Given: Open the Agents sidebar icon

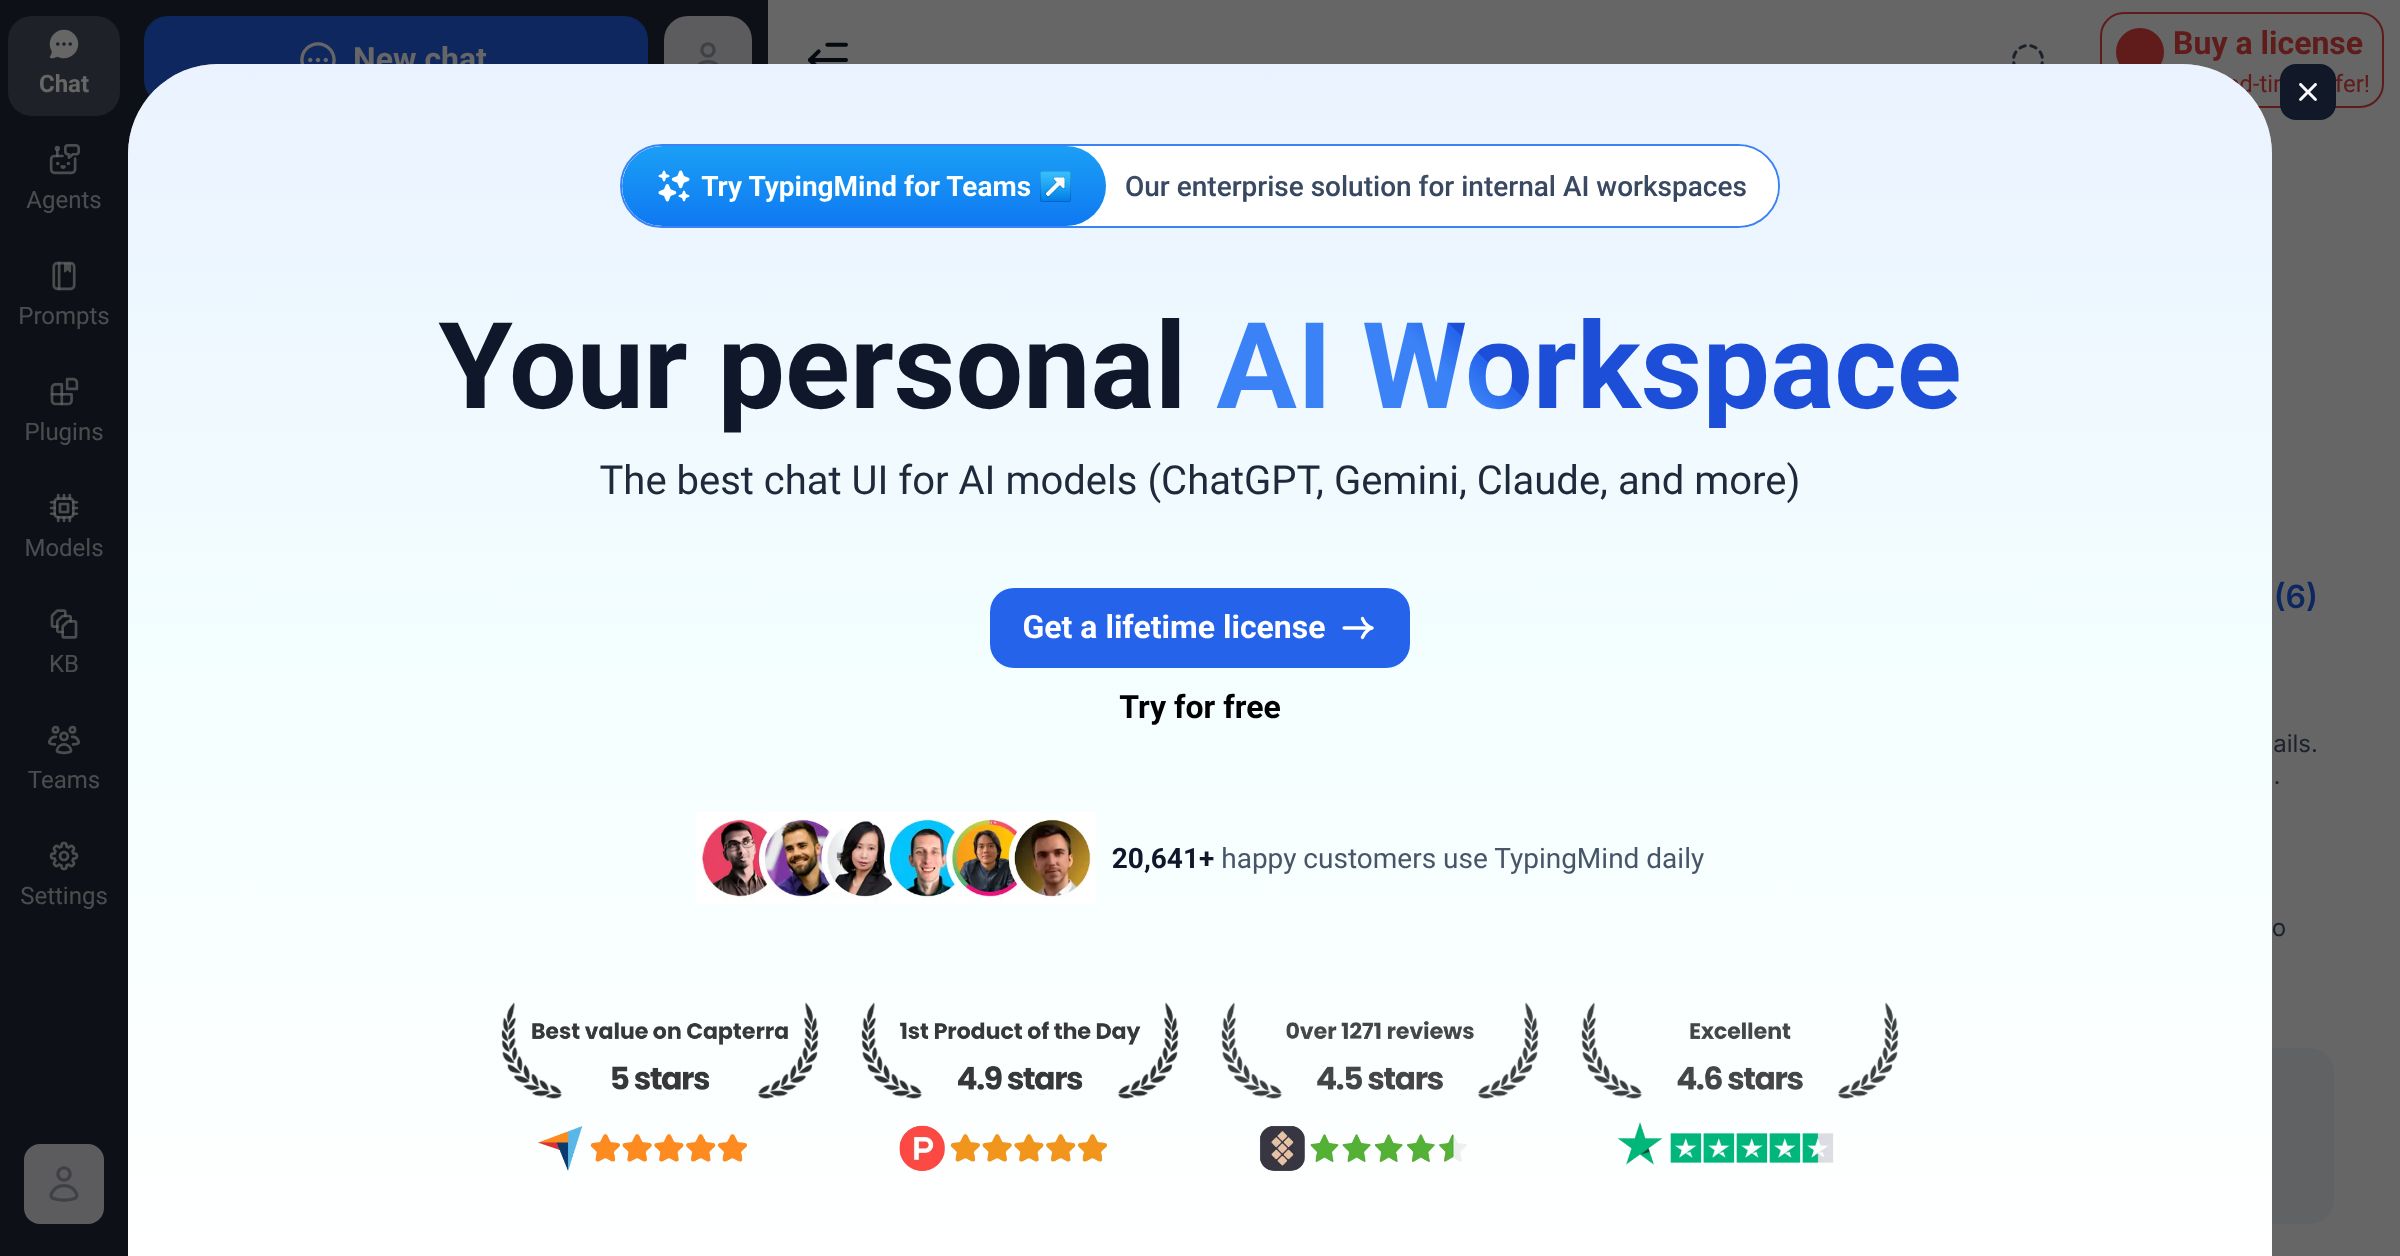Looking at the screenshot, I should click(x=63, y=177).
